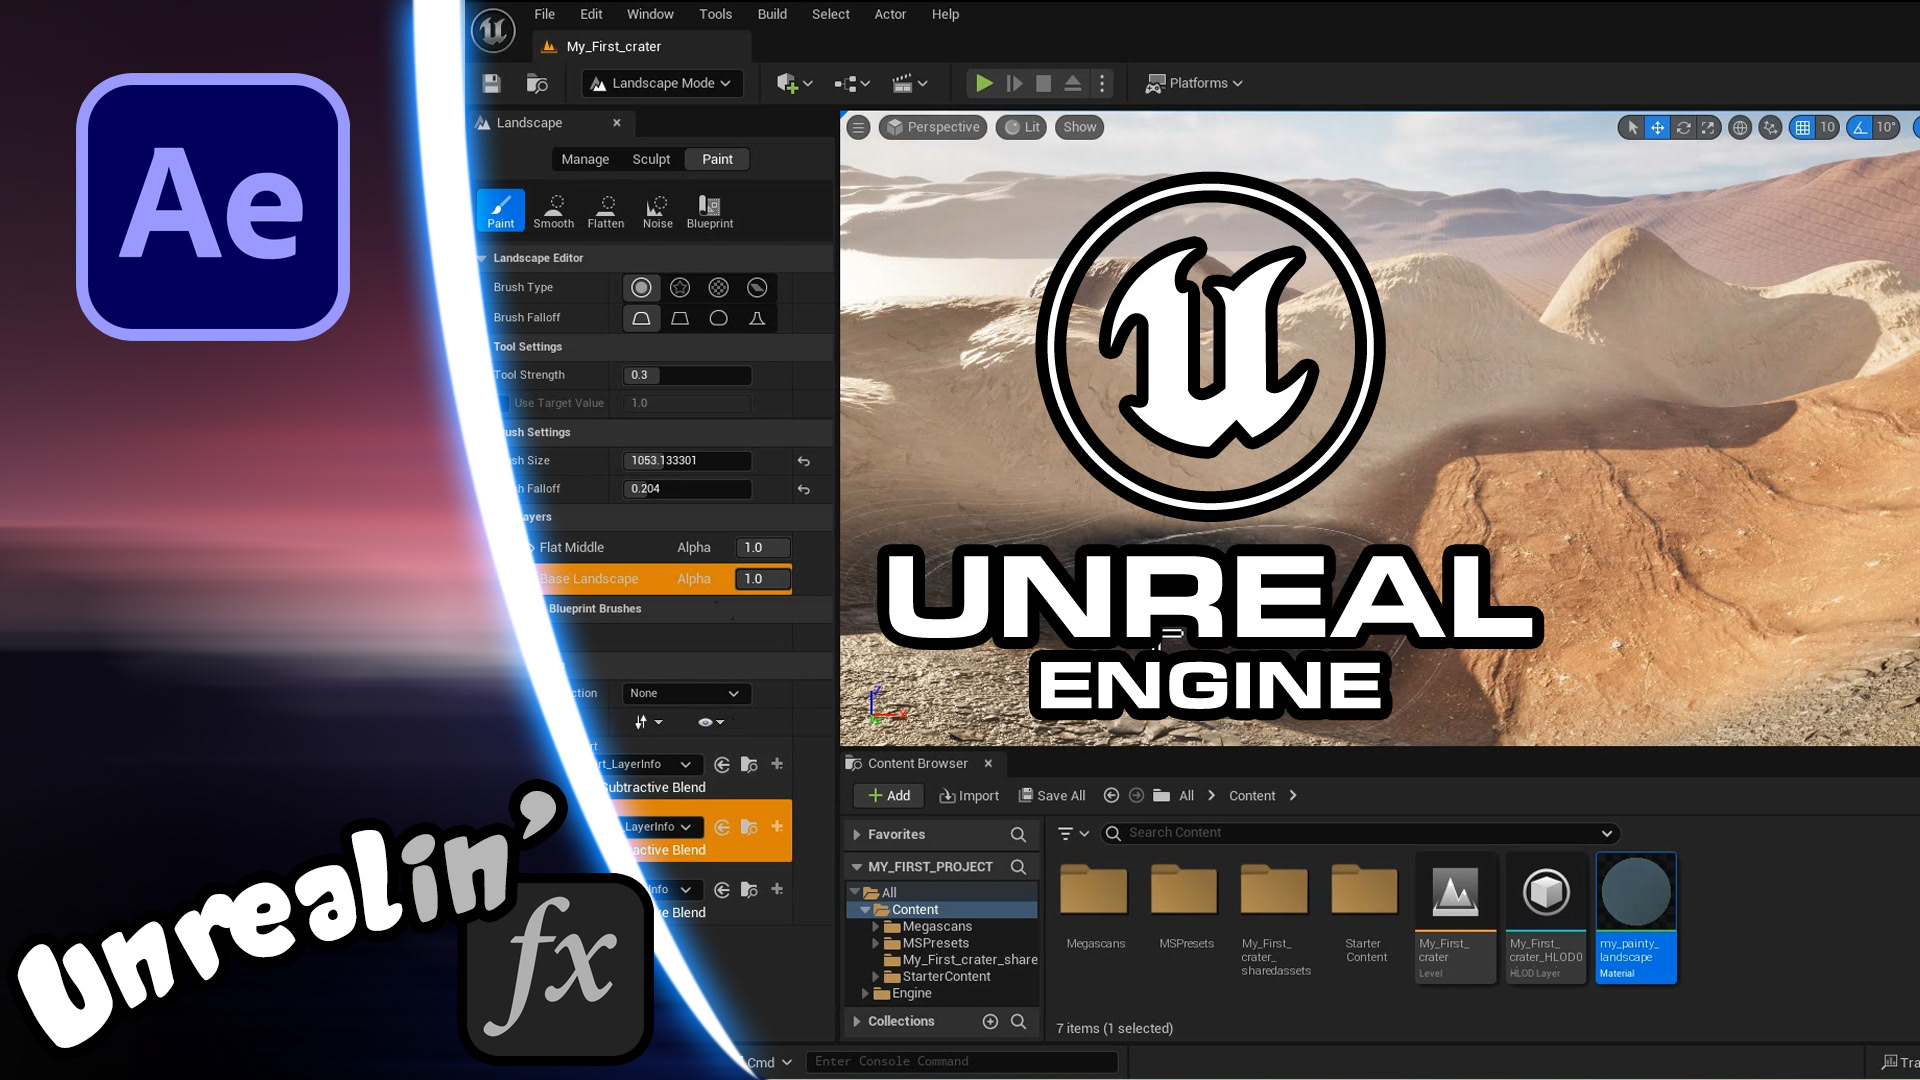
Task: Click the Eject from player icon
Action: [x=1072, y=83]
